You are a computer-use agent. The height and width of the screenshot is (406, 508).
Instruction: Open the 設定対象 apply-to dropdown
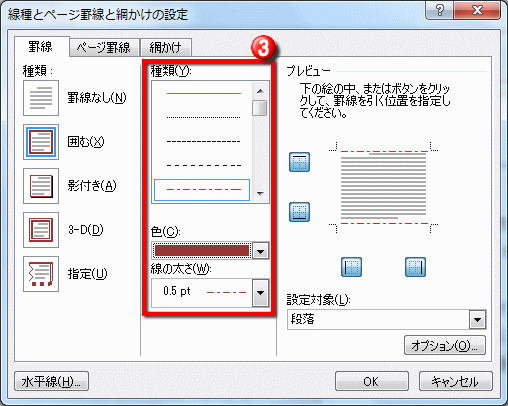[477, 320]
